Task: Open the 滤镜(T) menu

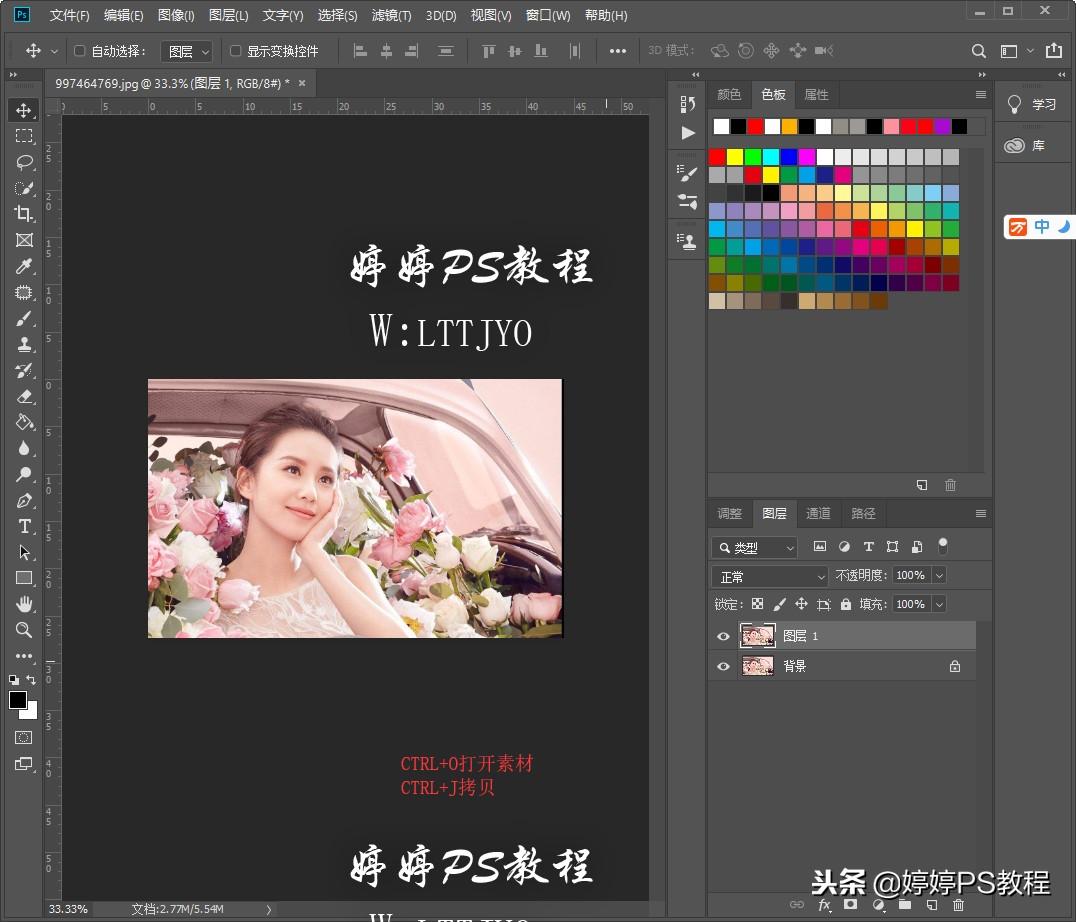Action: point(391,15)
